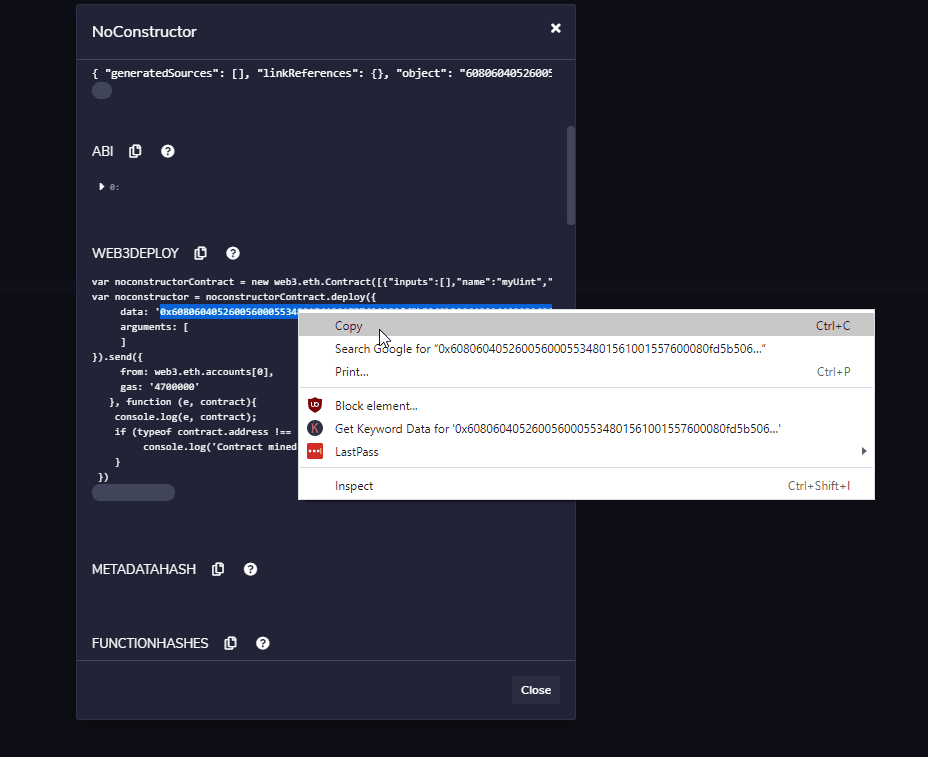This screenshot has width=928, height=757.
Task: Open help for the ABI section
Action: [x=167, y=152]
